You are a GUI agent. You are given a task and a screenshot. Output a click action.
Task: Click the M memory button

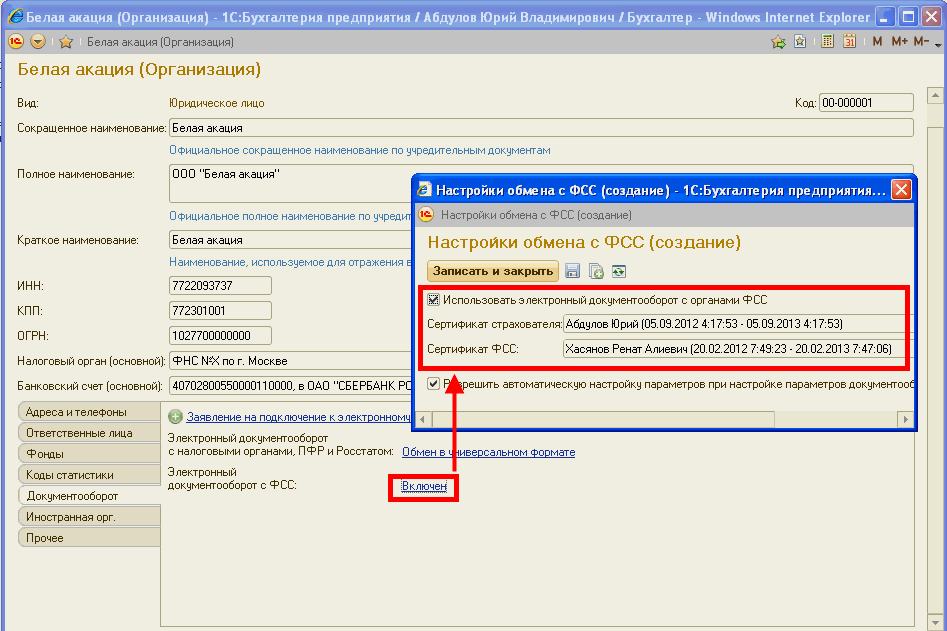click(x=877, y=41)
